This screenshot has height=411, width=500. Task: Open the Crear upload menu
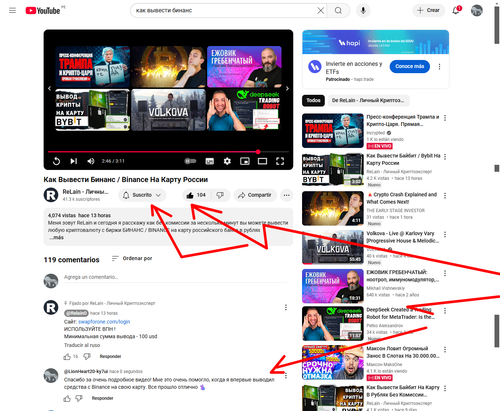click(428, 10)
